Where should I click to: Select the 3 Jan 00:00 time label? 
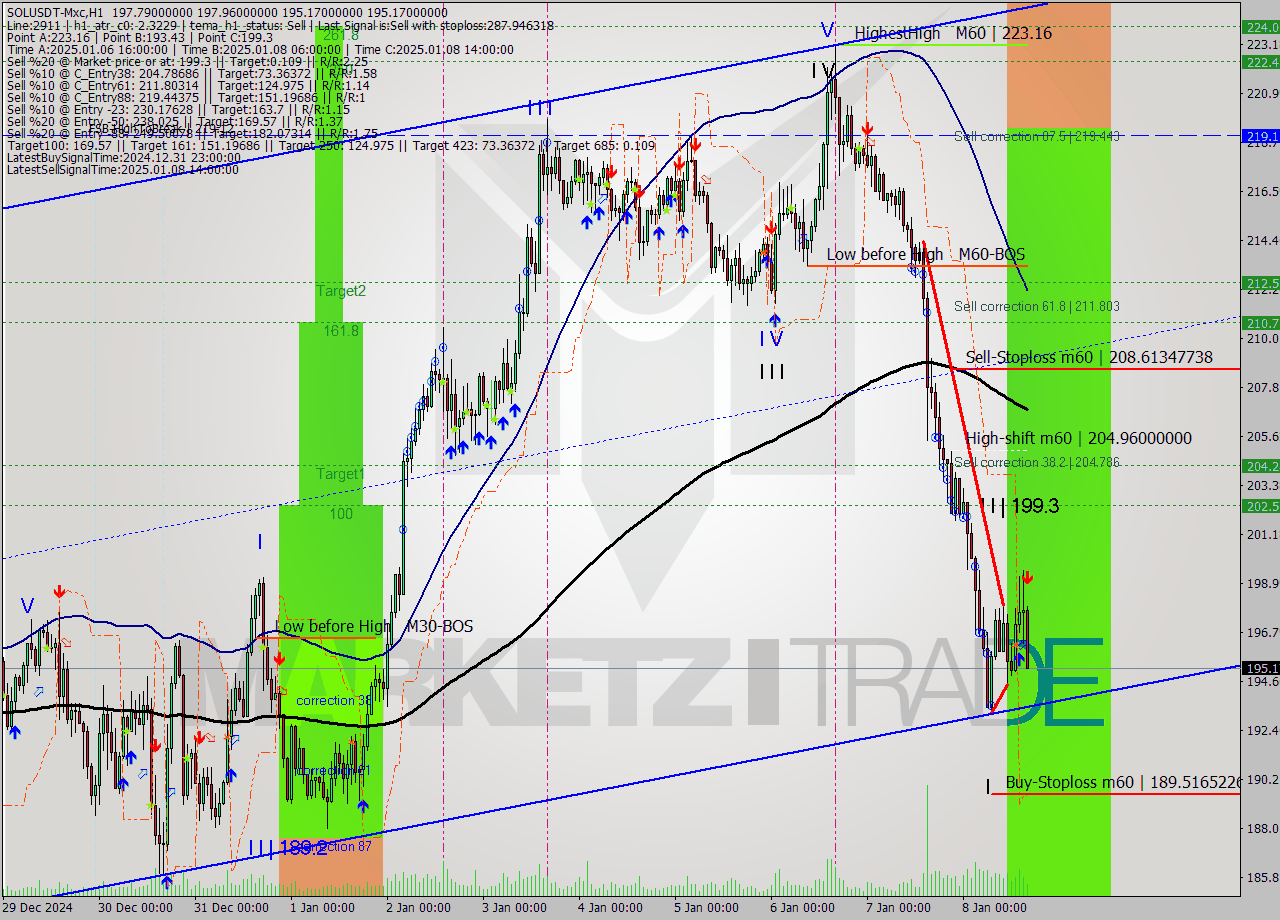coord(513,908)
